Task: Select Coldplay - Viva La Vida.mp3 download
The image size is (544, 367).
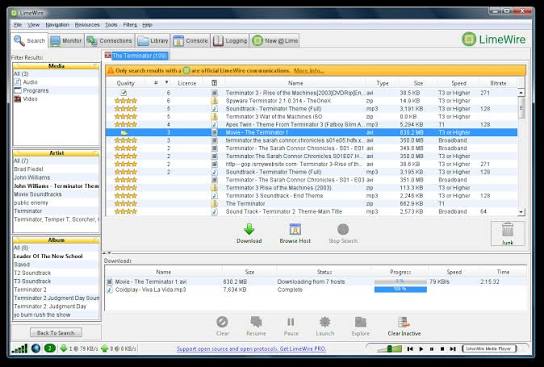Action: click(315, 290)
